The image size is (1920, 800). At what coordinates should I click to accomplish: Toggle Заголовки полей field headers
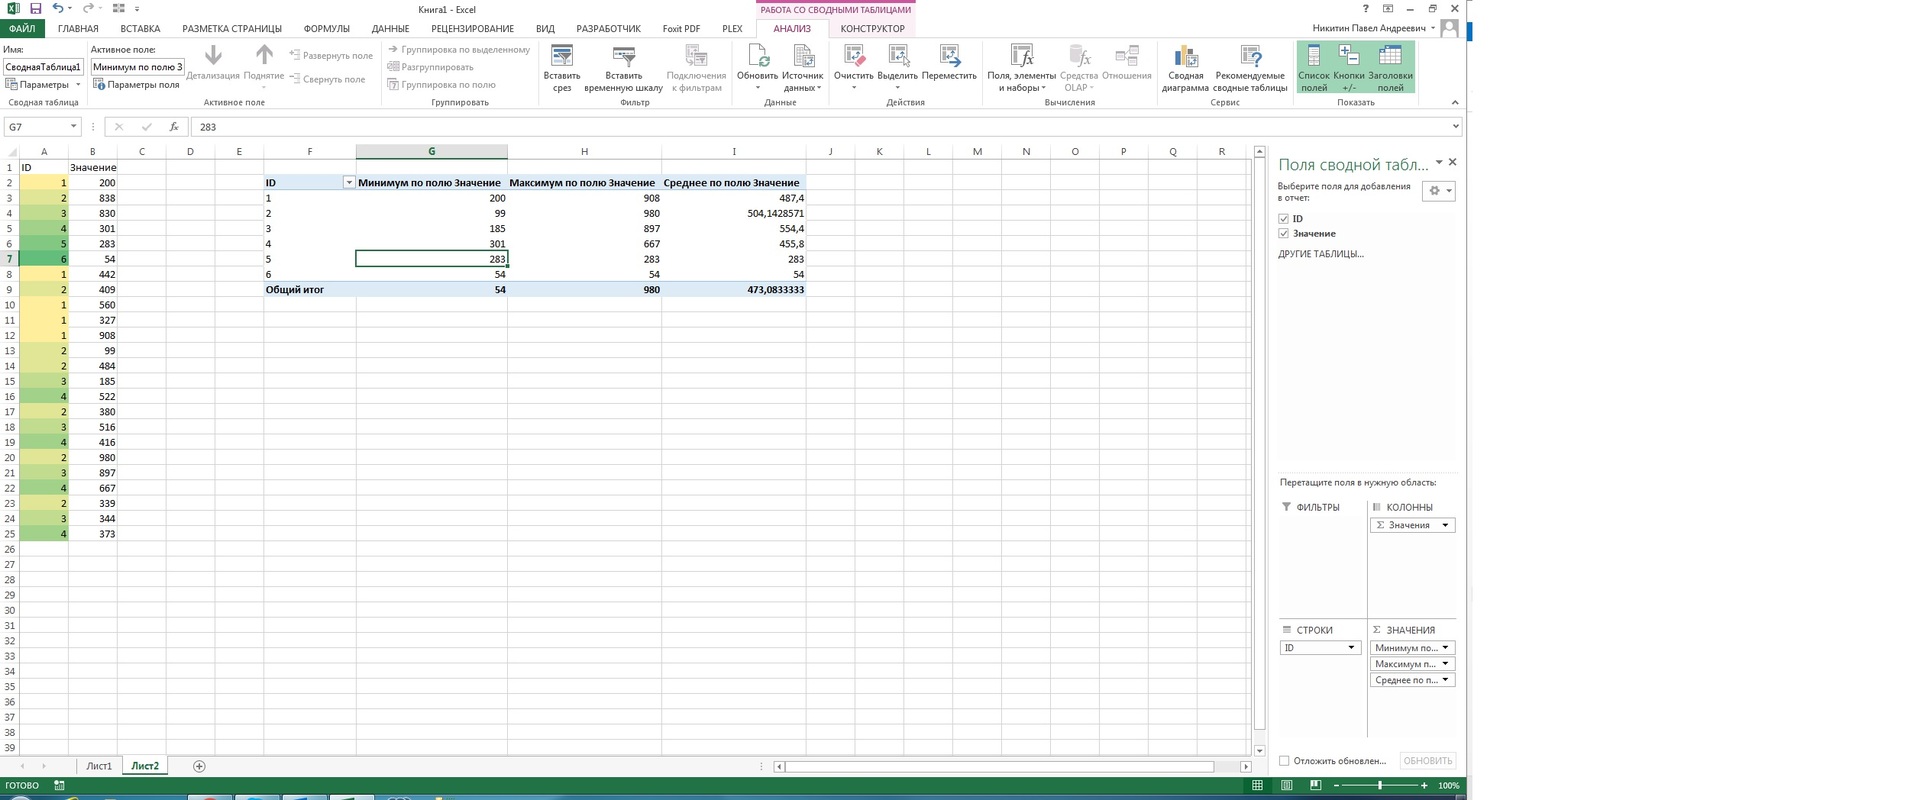tap(1390, 68)
